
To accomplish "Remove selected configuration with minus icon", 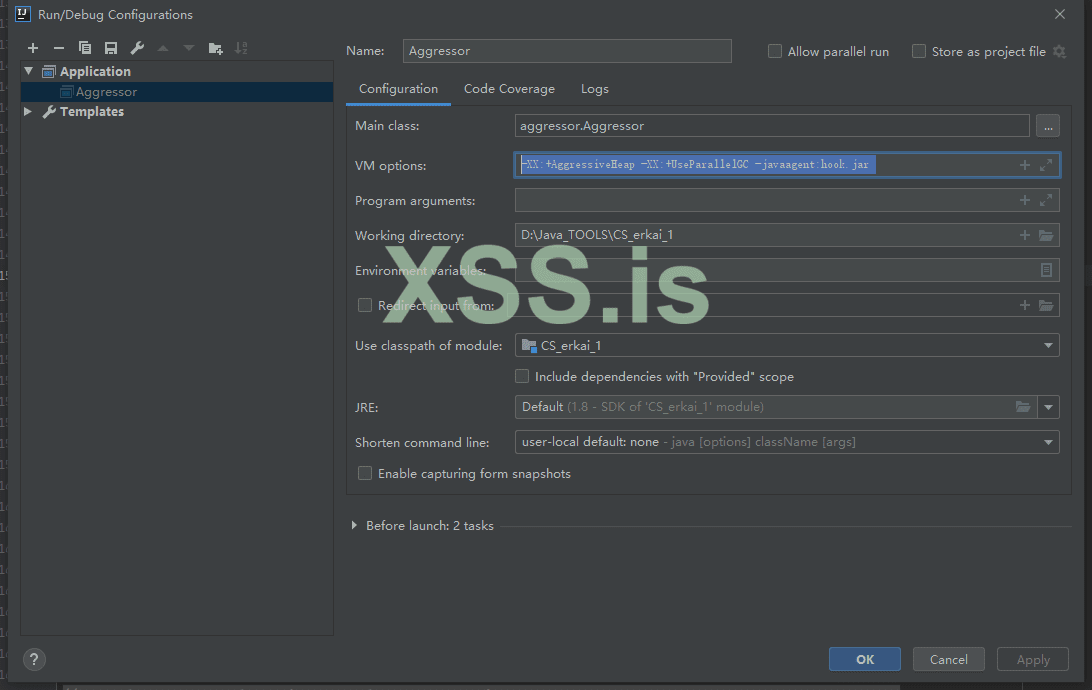I will (59, 48).
